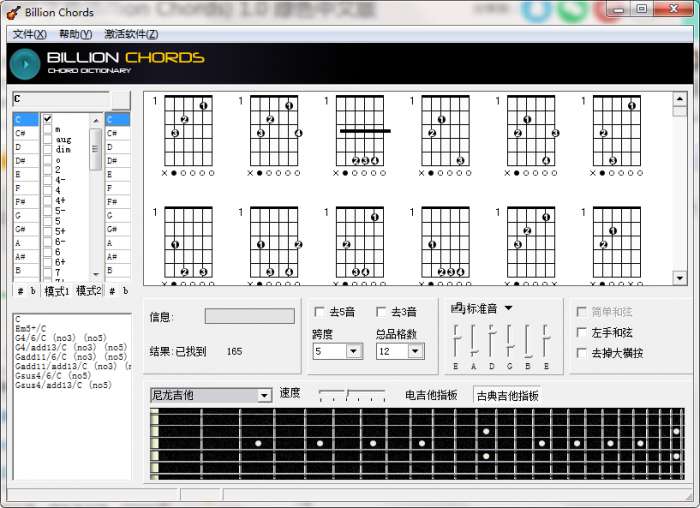Open the 文件(X) menu
The height and width of the screenshot is (508, 700).
click(29, 34)
